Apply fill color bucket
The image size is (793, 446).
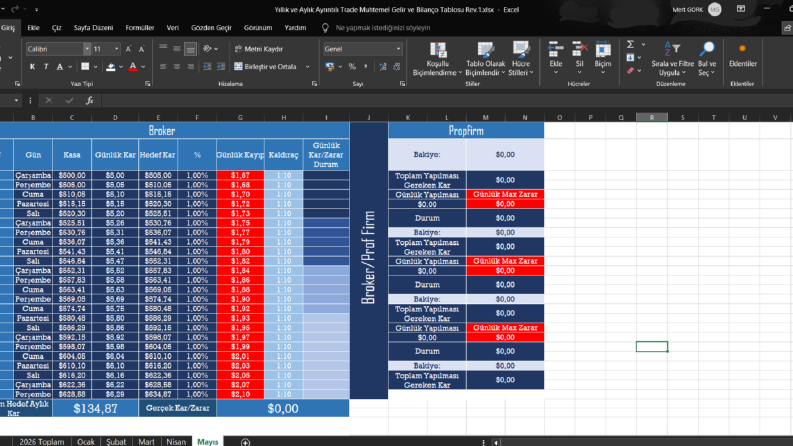[111, 67]
